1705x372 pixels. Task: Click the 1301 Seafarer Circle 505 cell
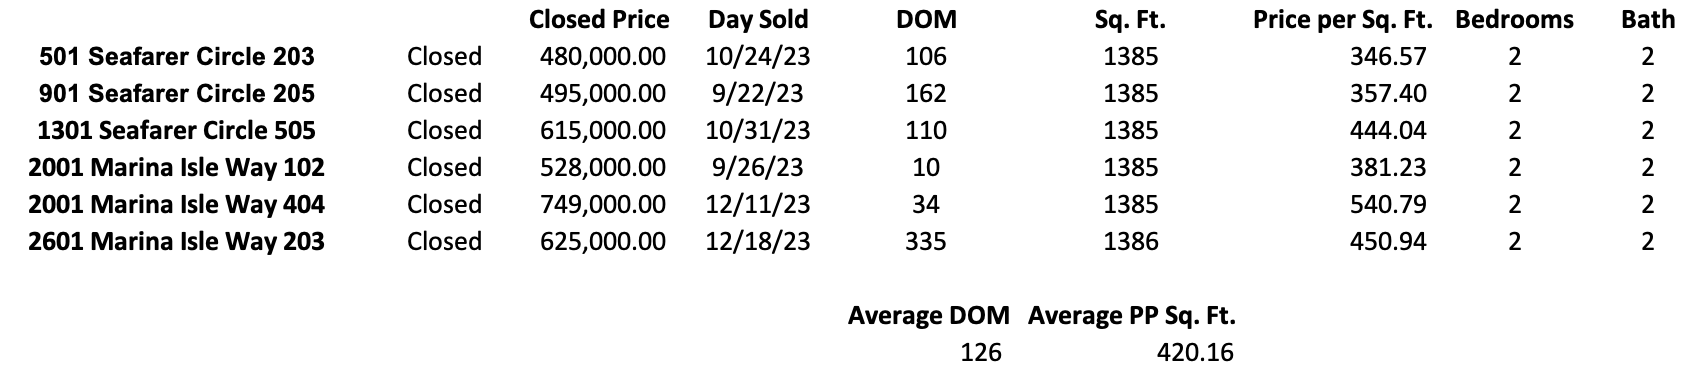[177, 131]
